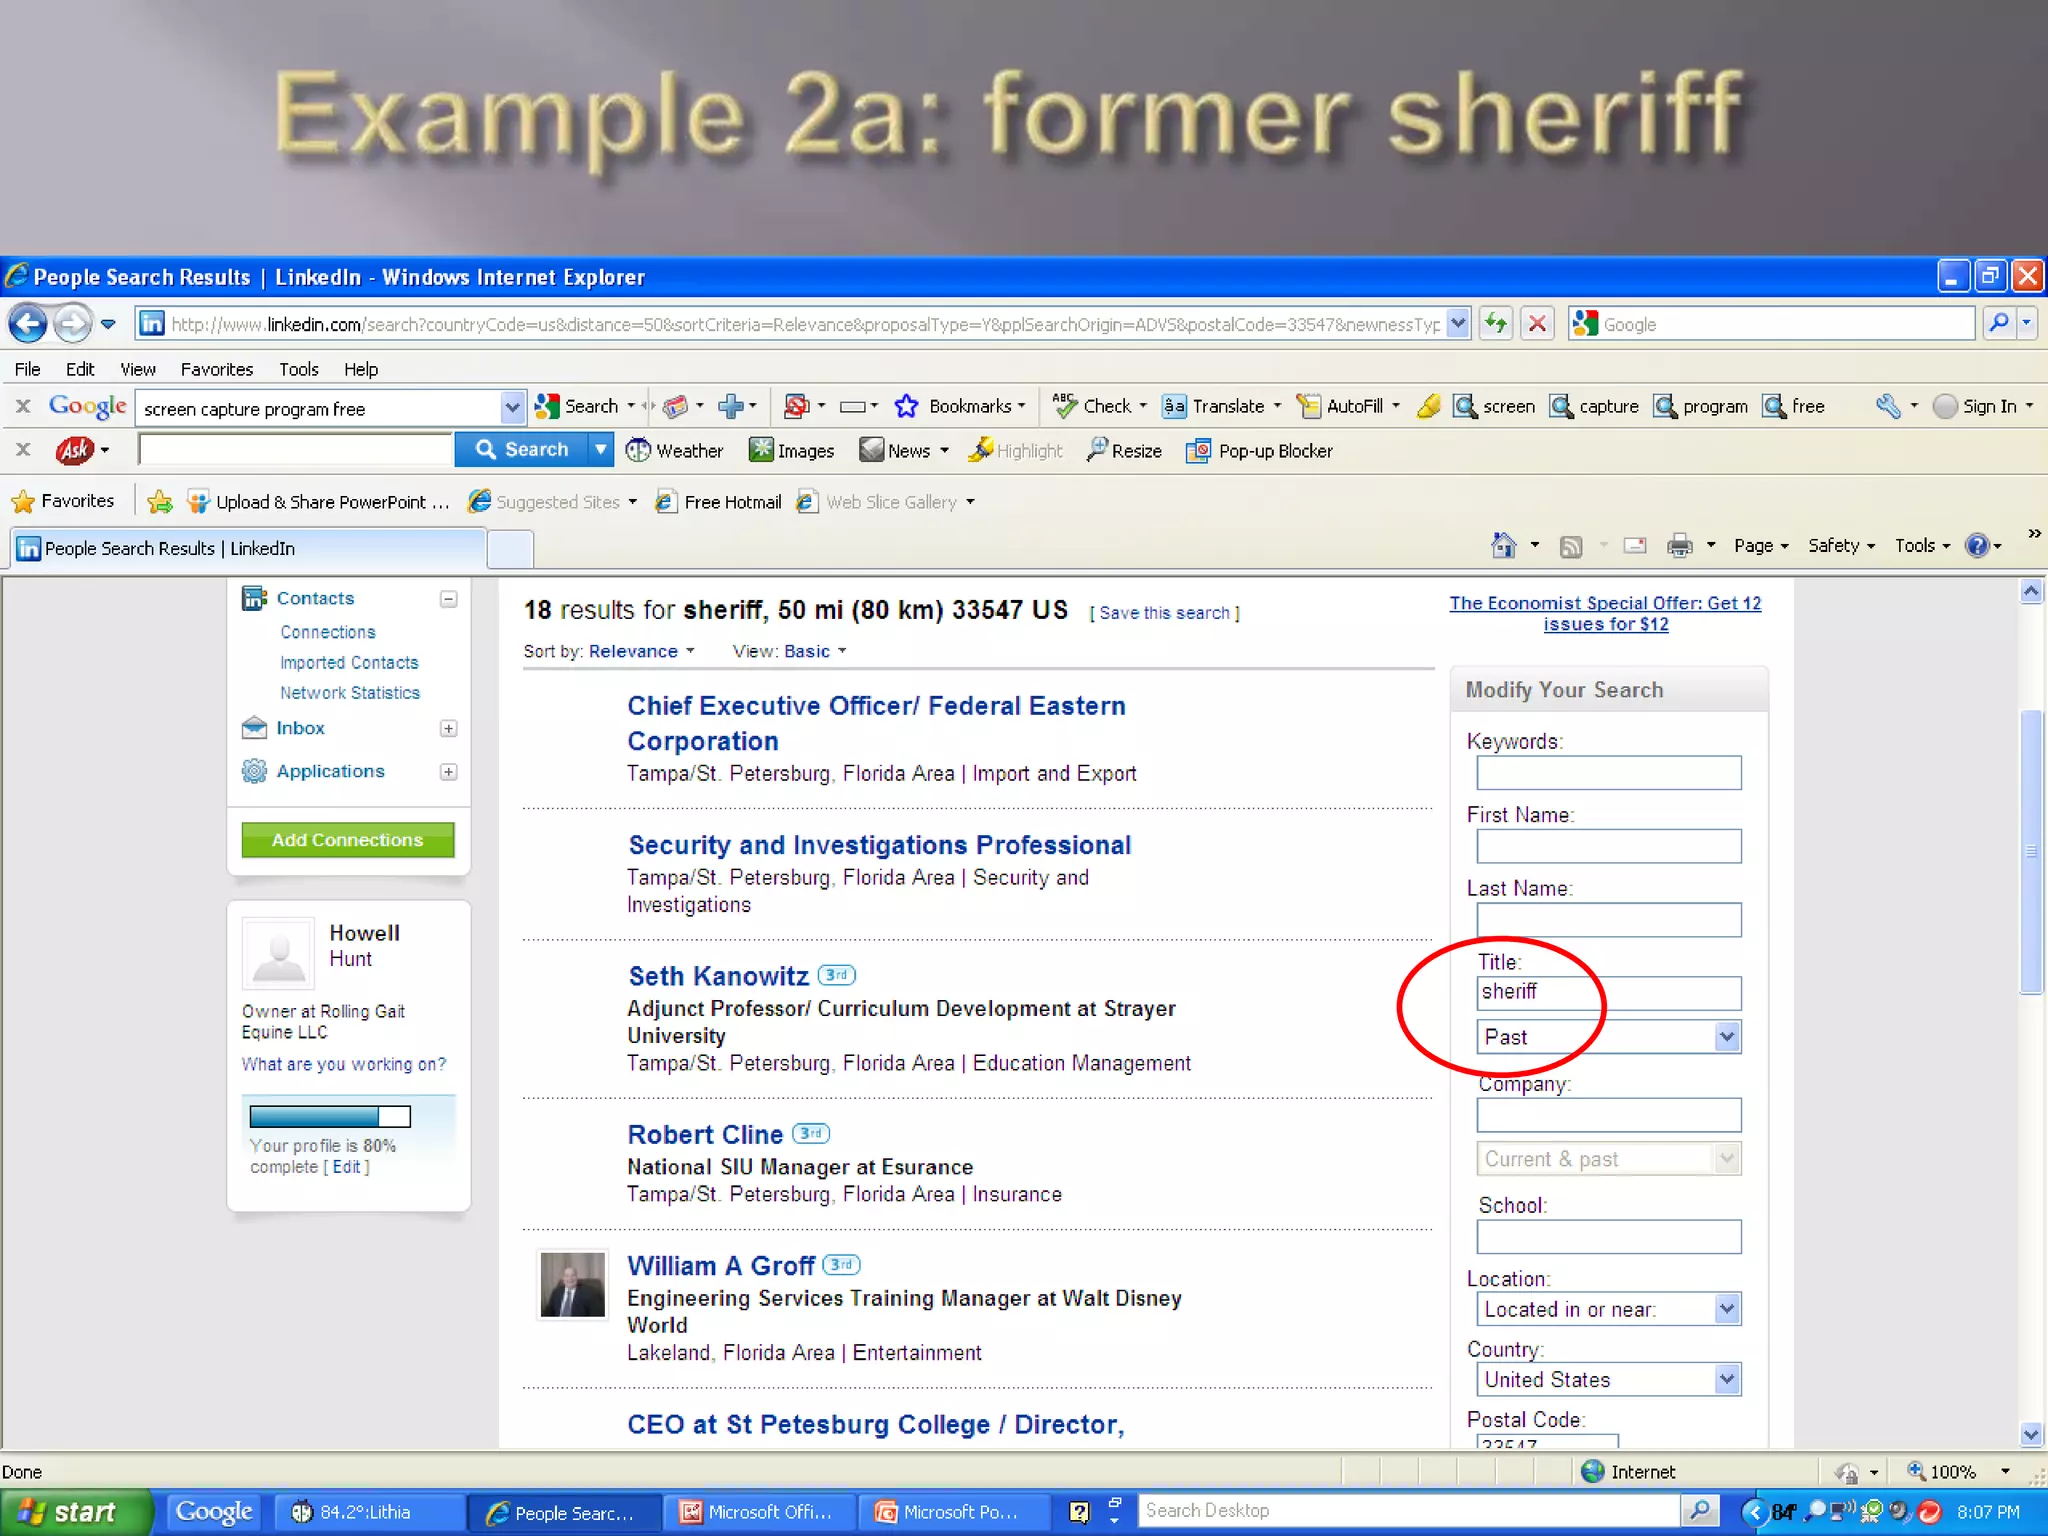Click the Add Connections button
2048x1536 pixels.
coord(348,840)
